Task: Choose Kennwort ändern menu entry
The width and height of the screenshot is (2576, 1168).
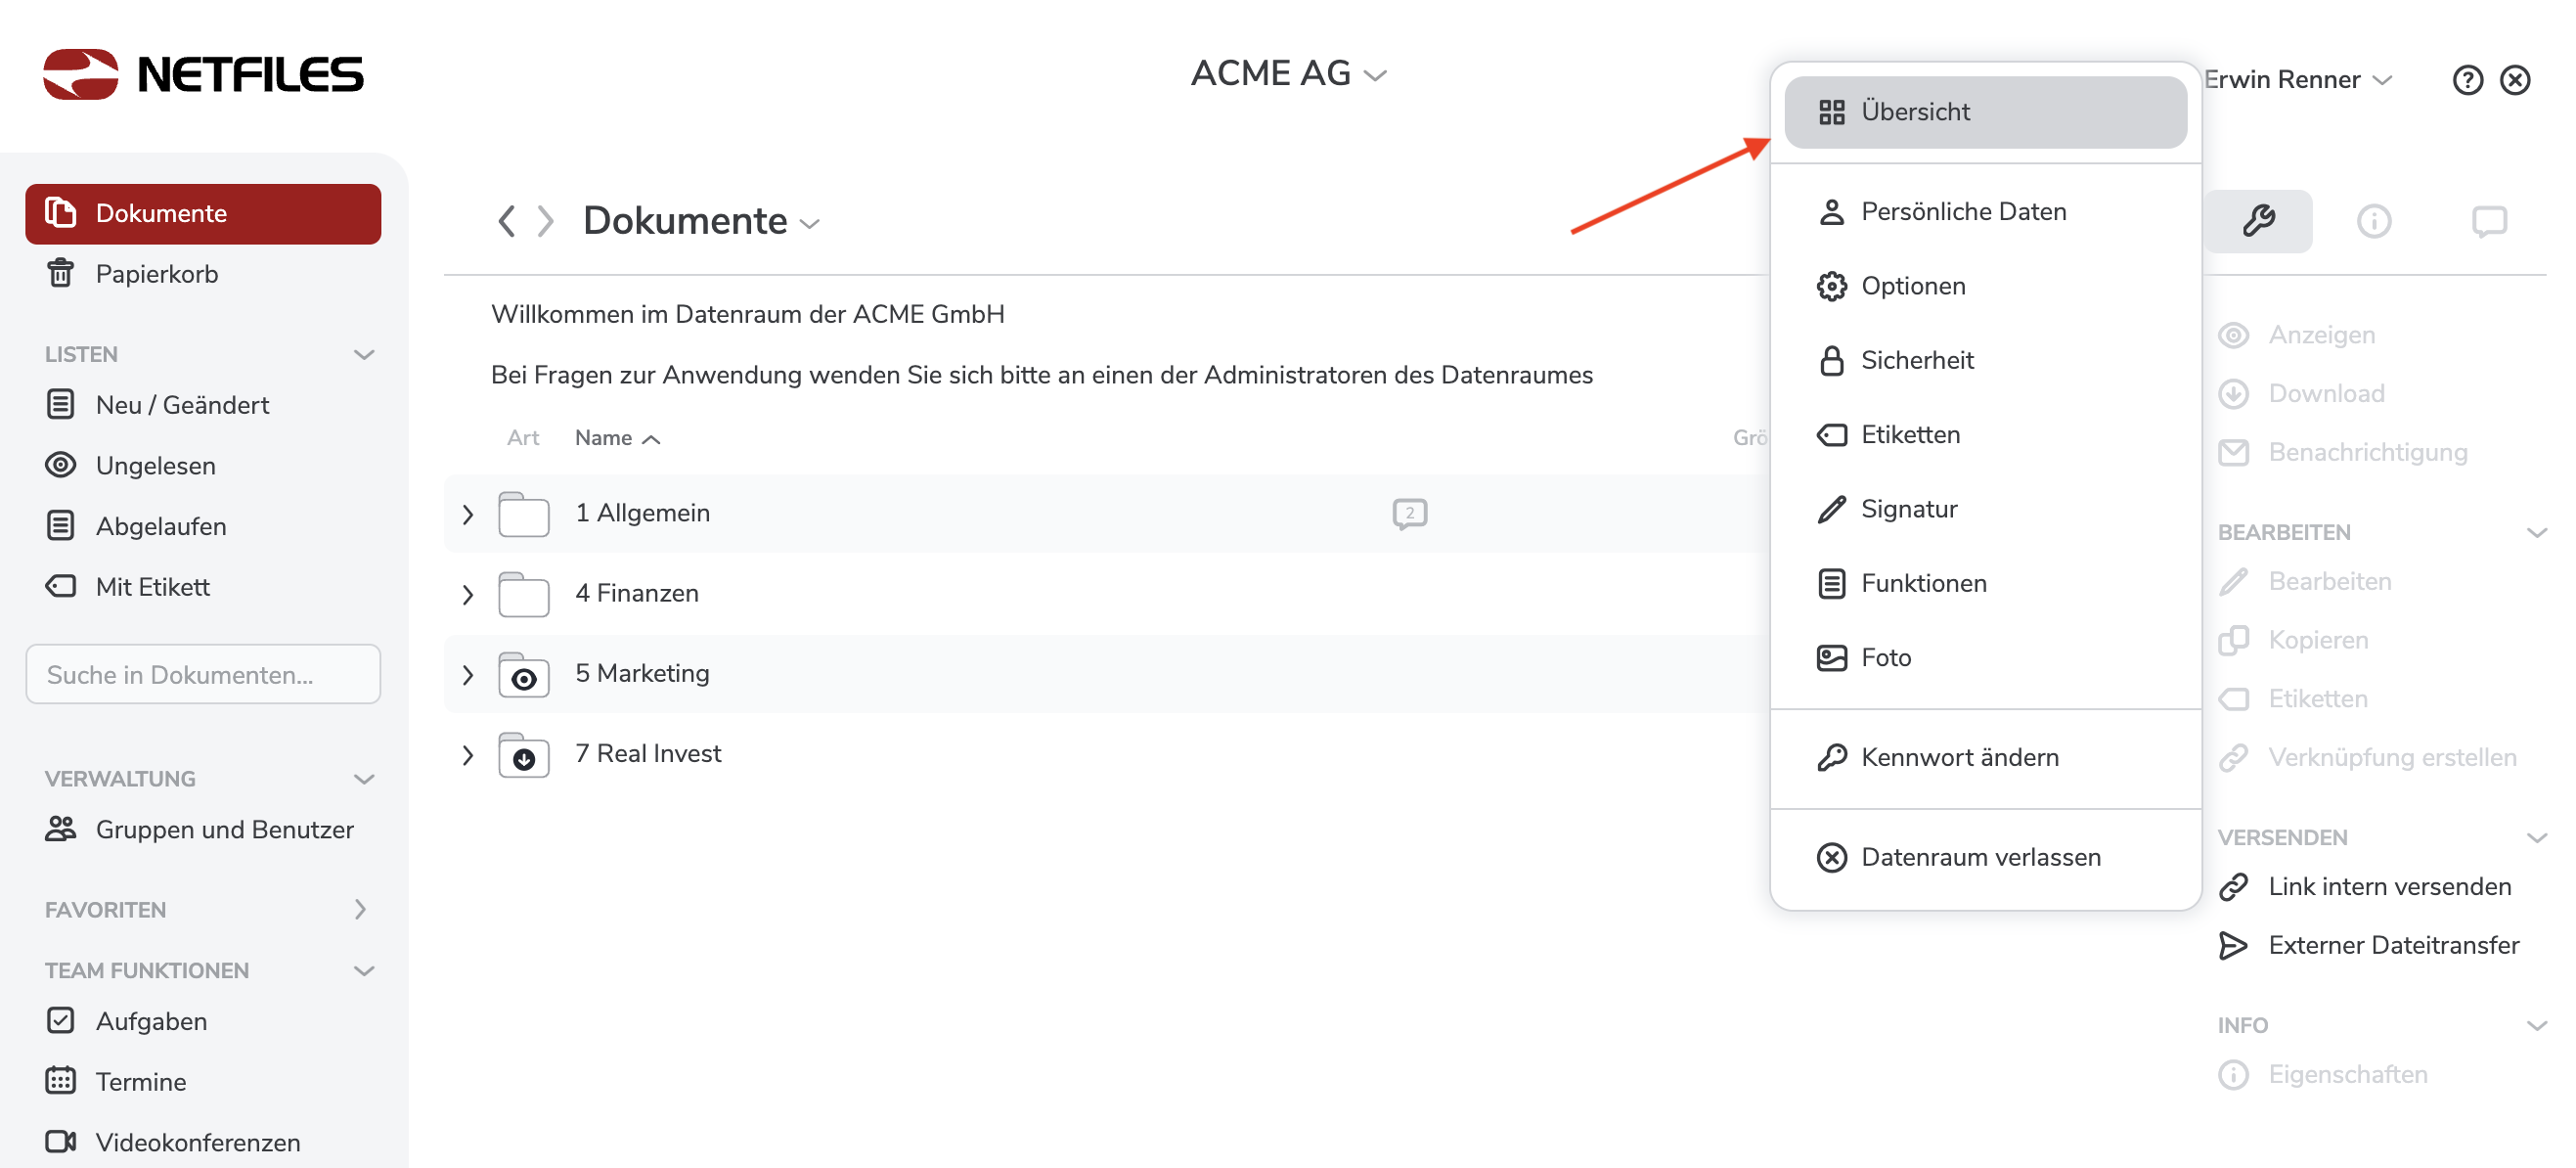Action: click(x=1959, y=758)
